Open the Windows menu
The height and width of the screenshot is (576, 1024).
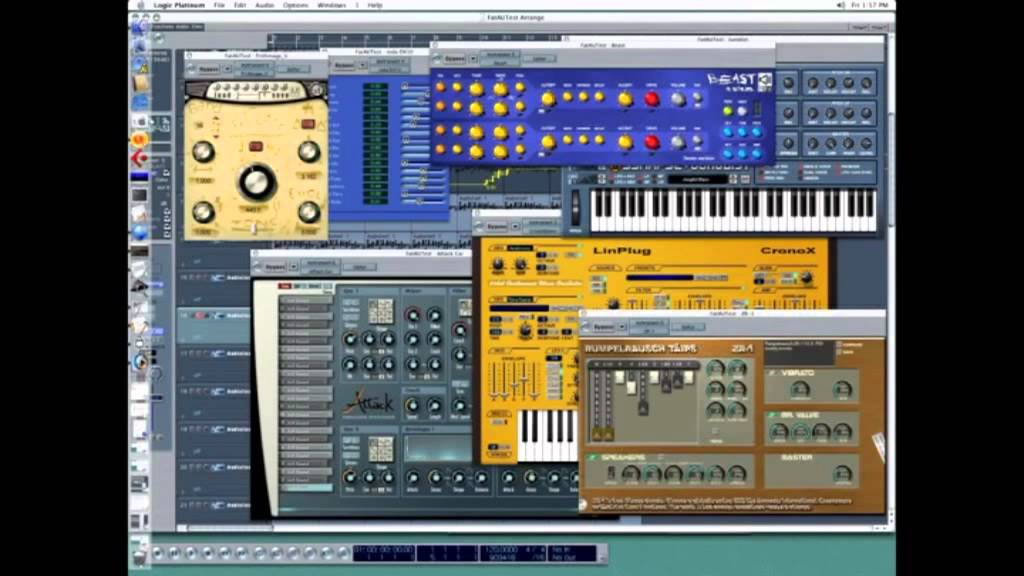pyautogui.click(x=331, y=5)
